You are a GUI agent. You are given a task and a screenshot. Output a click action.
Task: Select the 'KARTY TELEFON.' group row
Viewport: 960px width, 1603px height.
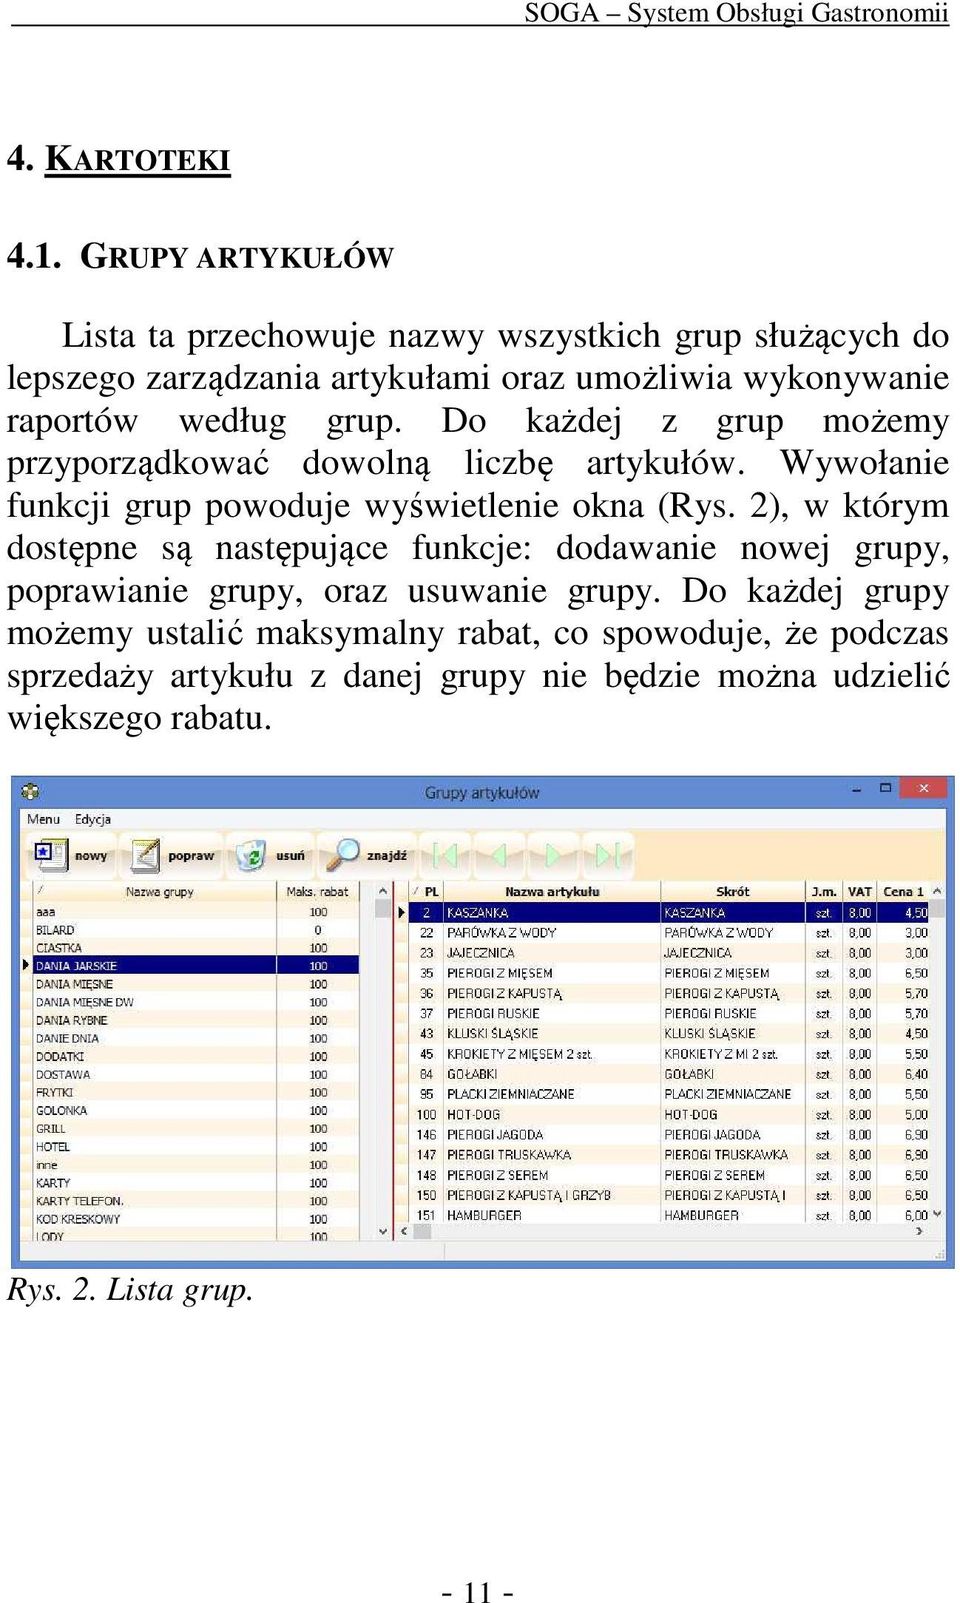(195, 1201)
